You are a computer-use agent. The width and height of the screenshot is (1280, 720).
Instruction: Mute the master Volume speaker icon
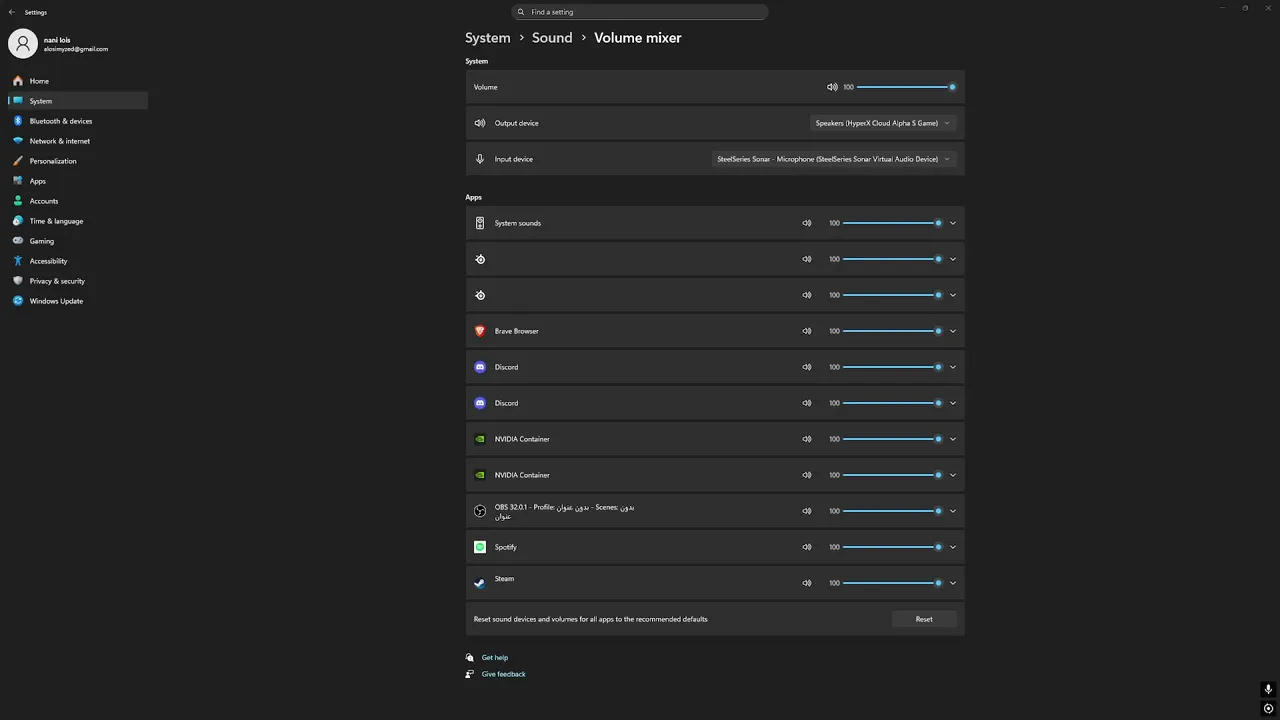tap(832, 87)
